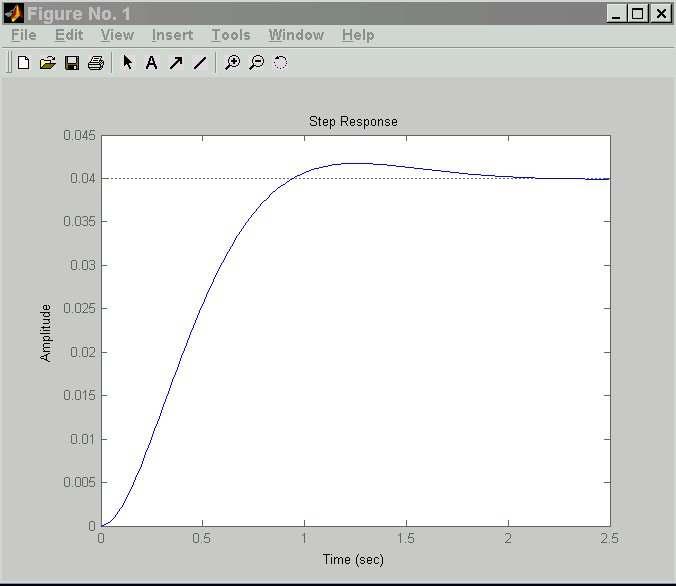Click the 0.03 y-axis tick label
This screenshot has height=586, width=676.
click(x=83, y=265)
